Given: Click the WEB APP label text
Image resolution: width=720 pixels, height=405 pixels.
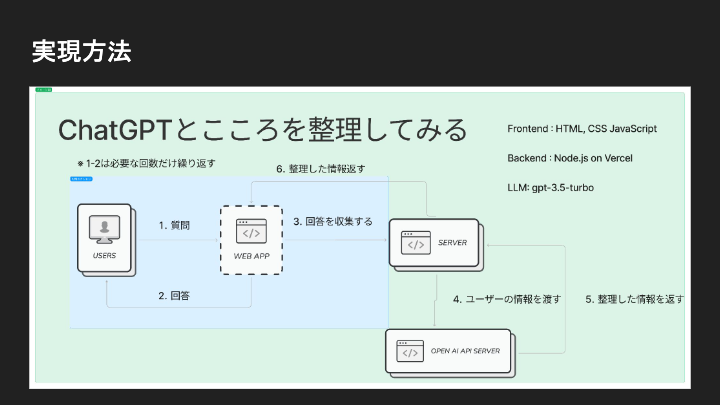Looking at the screenshot, I should (251, 256).
